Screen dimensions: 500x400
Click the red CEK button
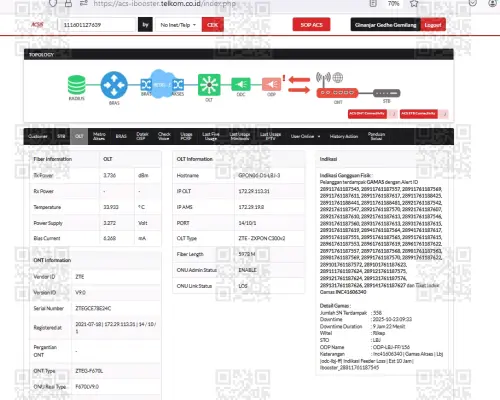pos(212,25)
